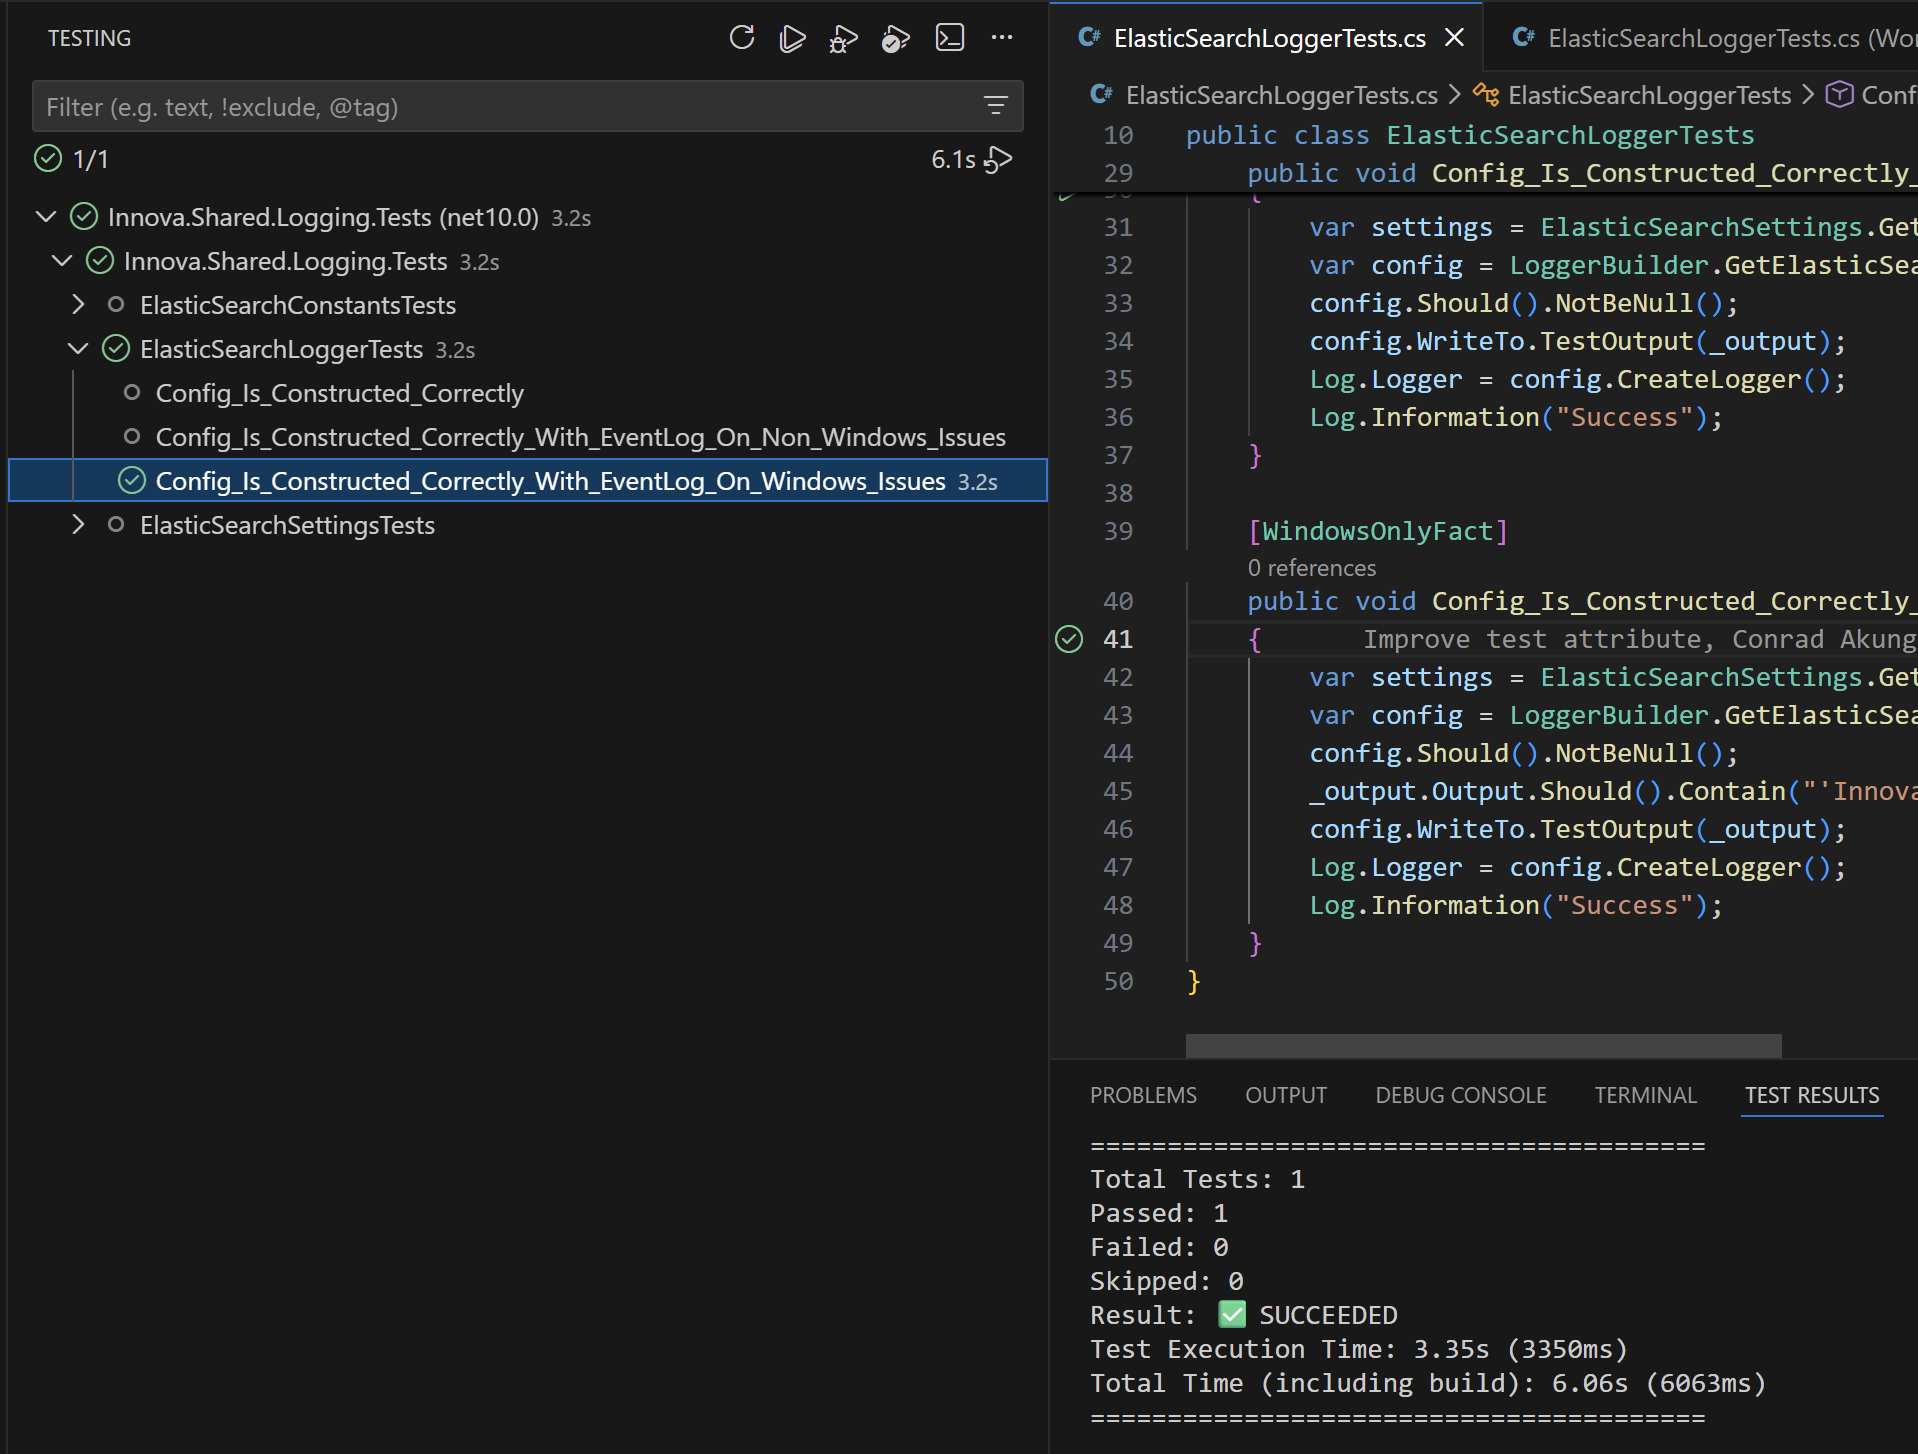Rerun last run icon beside 6.1s
This screenshot has height=1454, width=1918.
[998, 160]
